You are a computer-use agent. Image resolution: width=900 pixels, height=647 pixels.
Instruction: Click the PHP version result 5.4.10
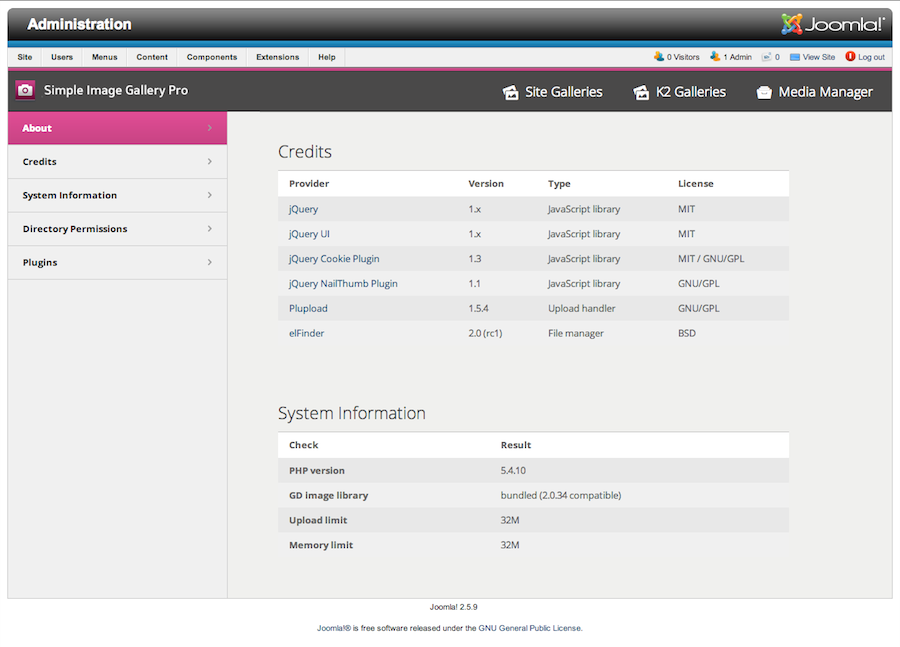click(513, 470)
